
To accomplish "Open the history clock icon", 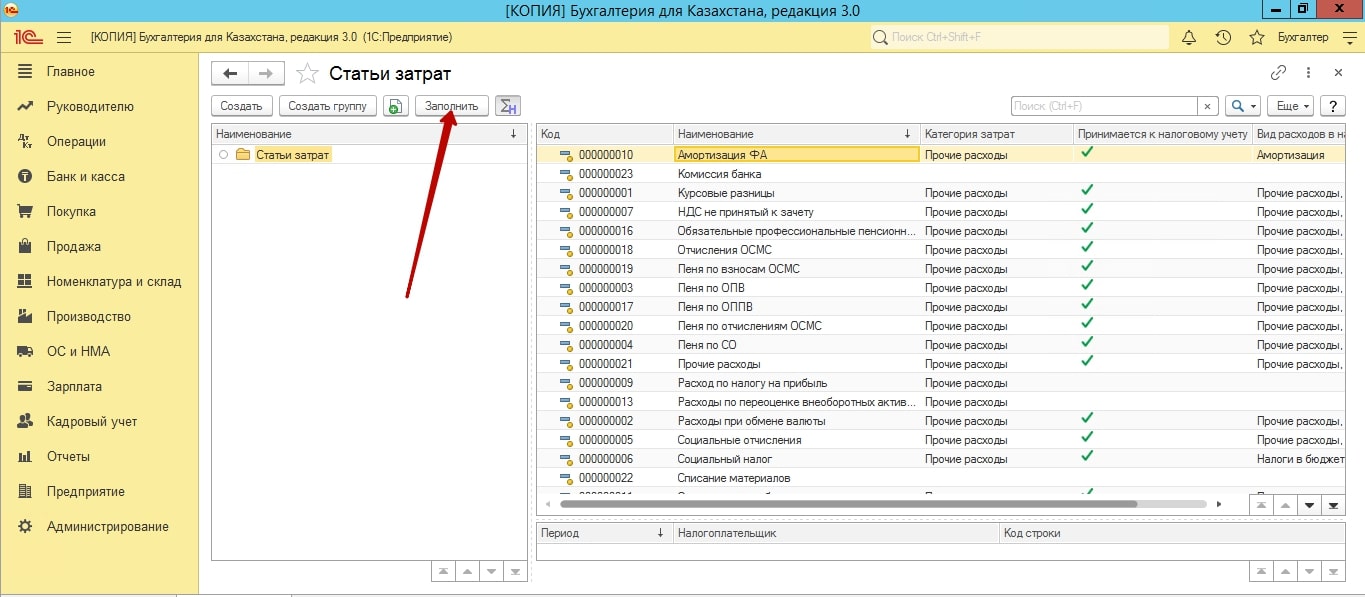I will [1223, 37].
